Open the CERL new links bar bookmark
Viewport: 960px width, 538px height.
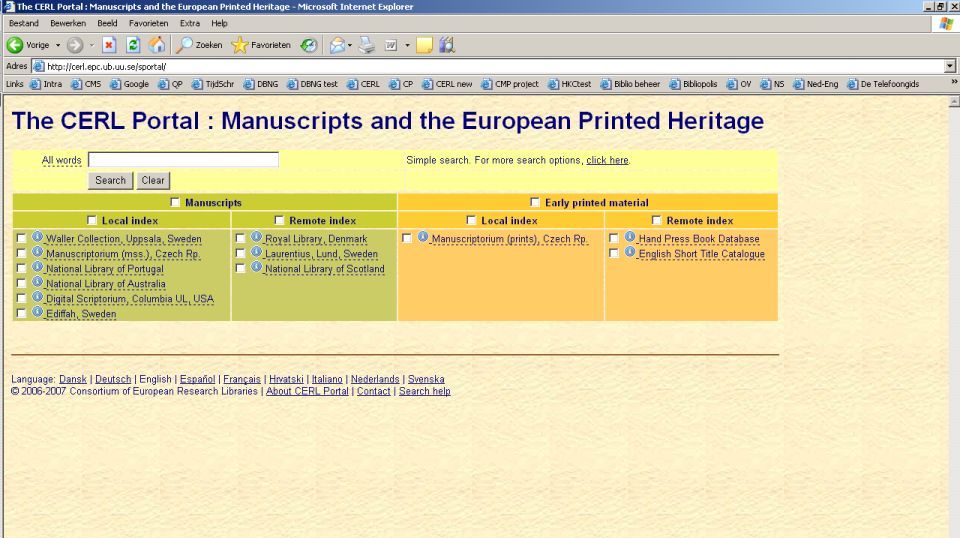(448, 84)
